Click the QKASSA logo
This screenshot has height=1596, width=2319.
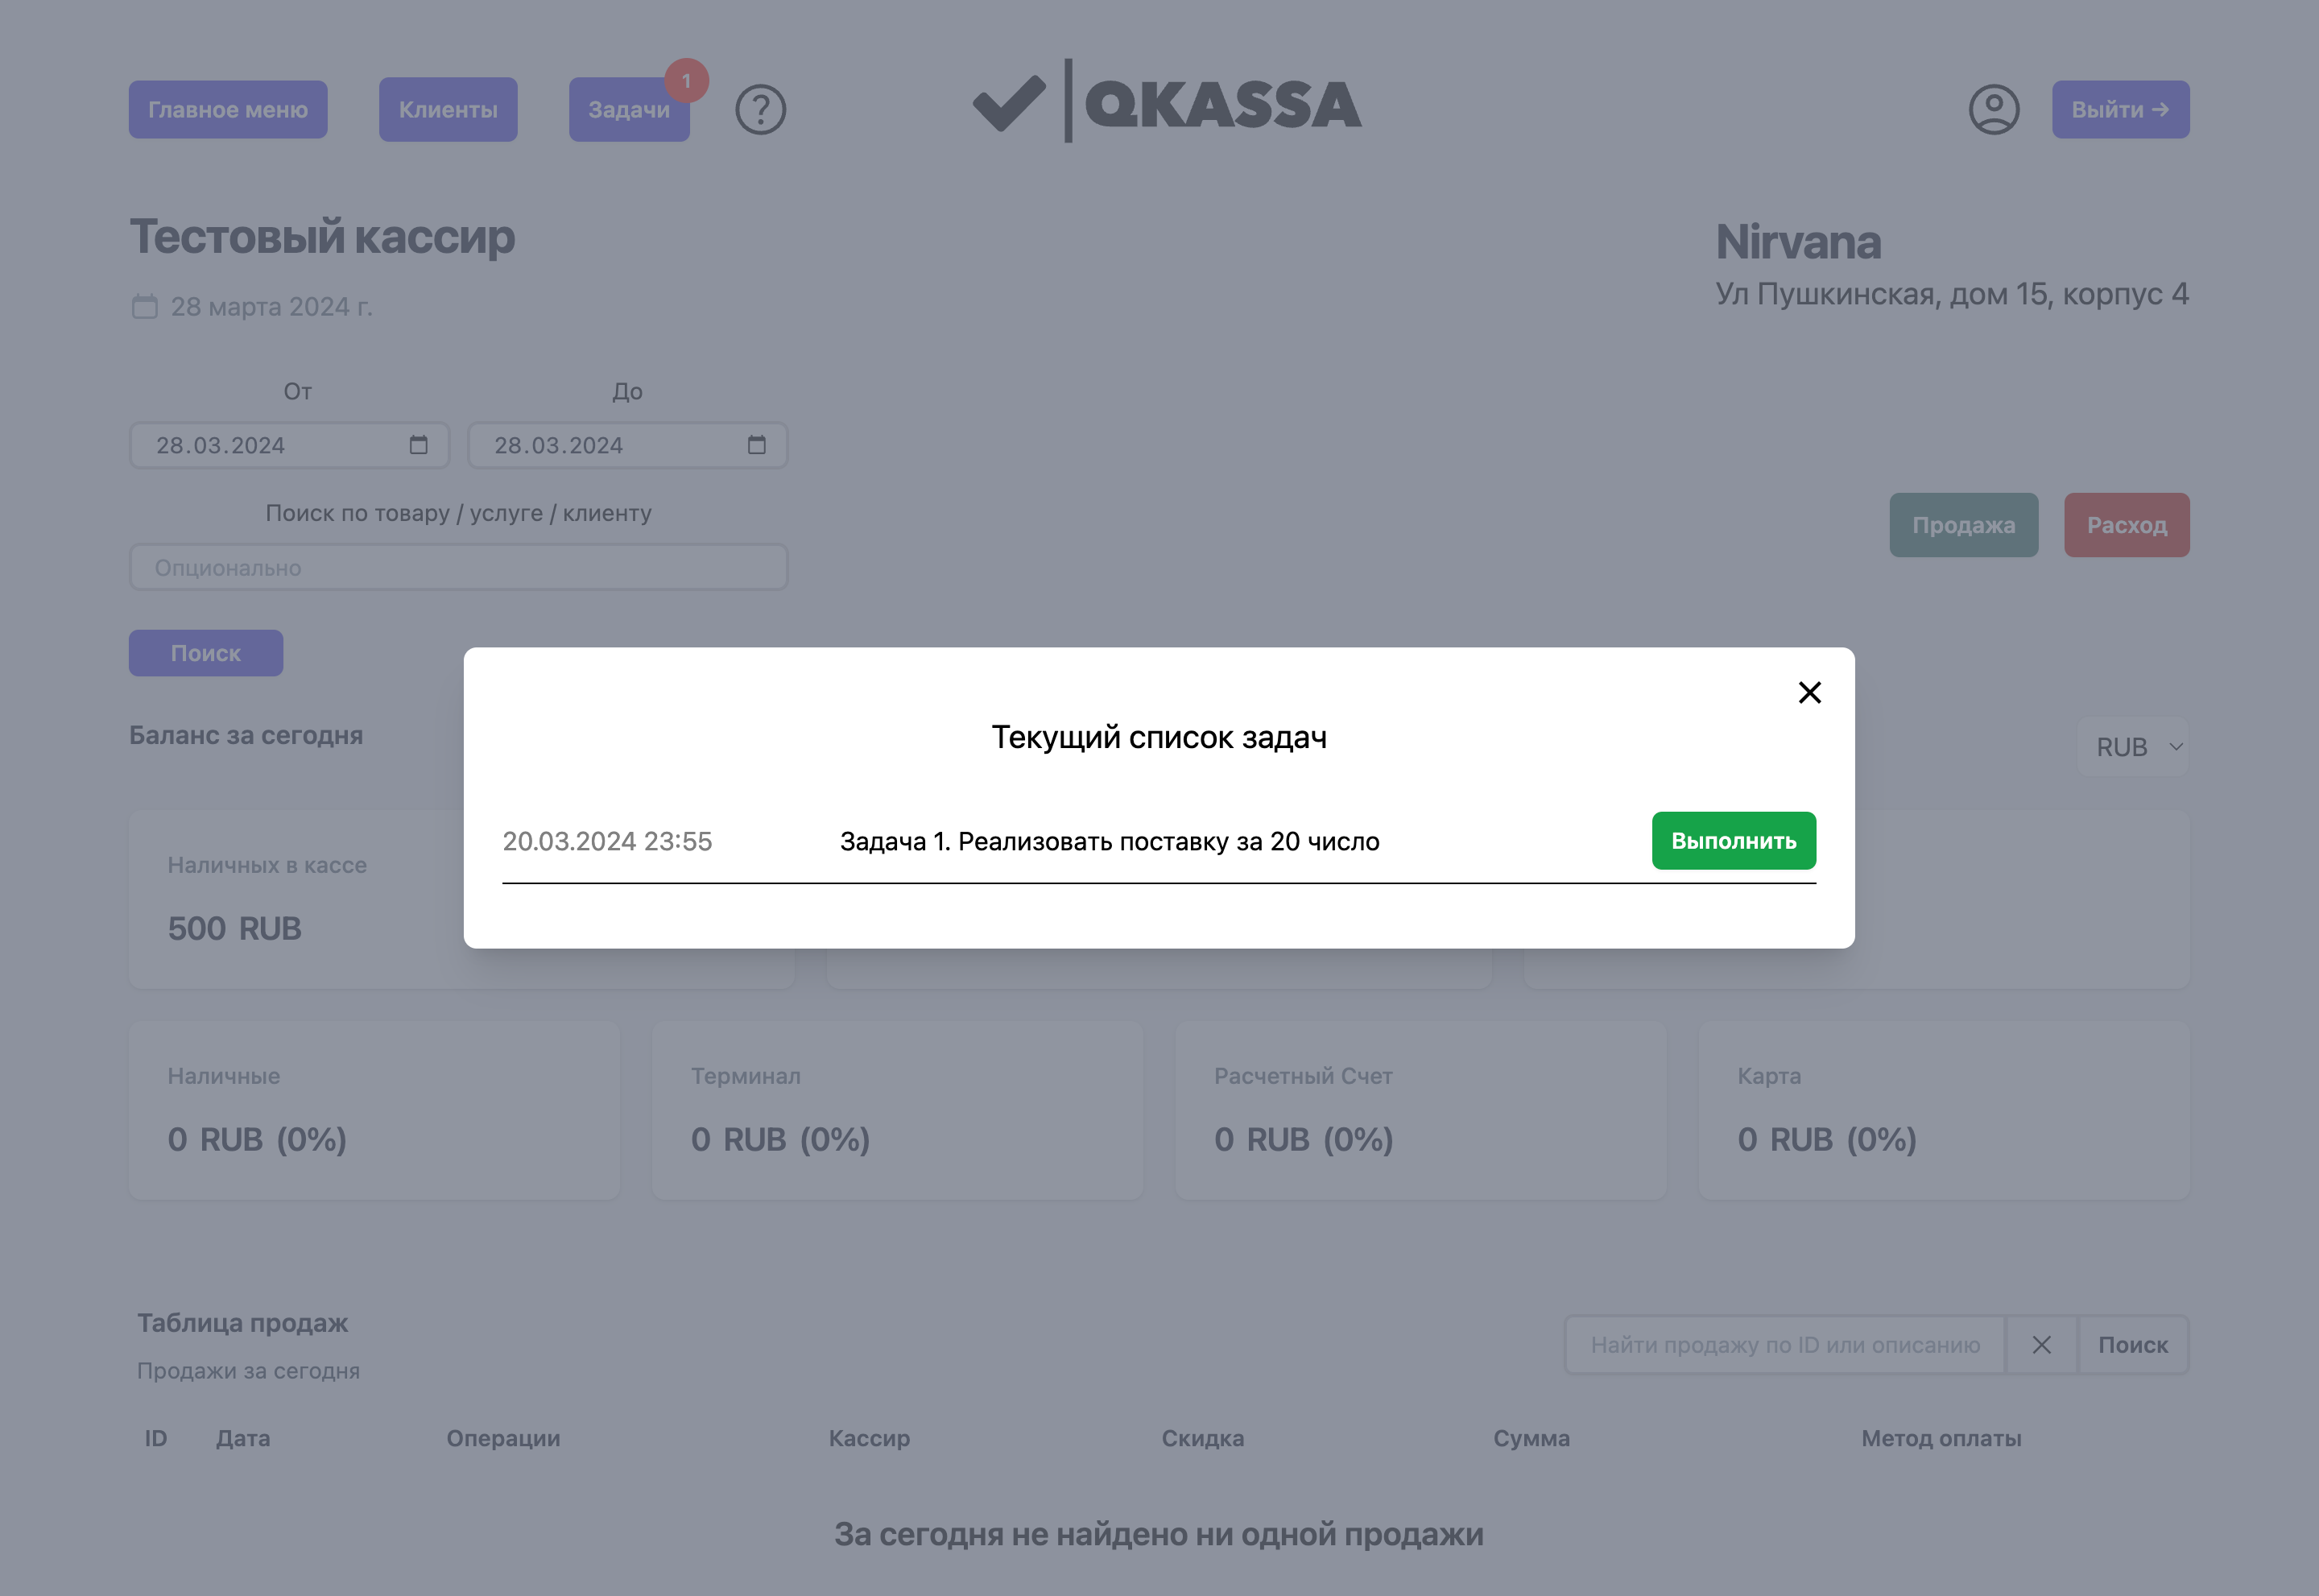1167,103
